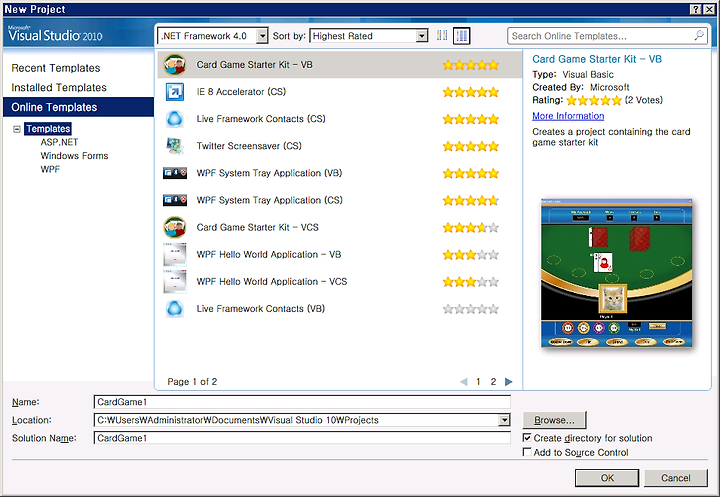Click the Live Framework Contacts (CS) icon
Viewport: 720px width, 497px height.
(175, 119)
